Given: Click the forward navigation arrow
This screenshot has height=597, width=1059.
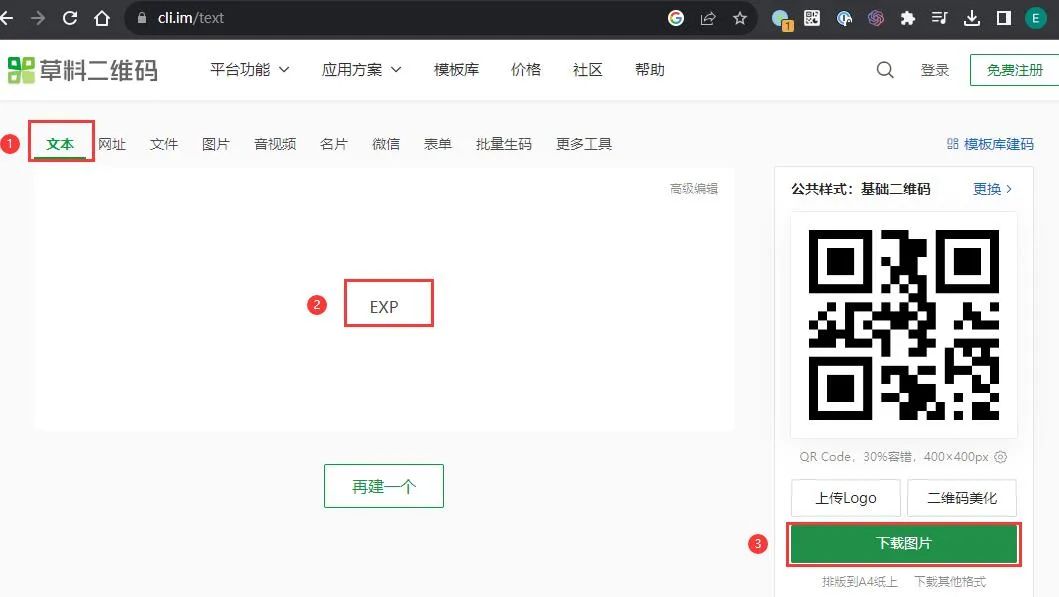Looking at the screenshot, I should pos(38,18).
